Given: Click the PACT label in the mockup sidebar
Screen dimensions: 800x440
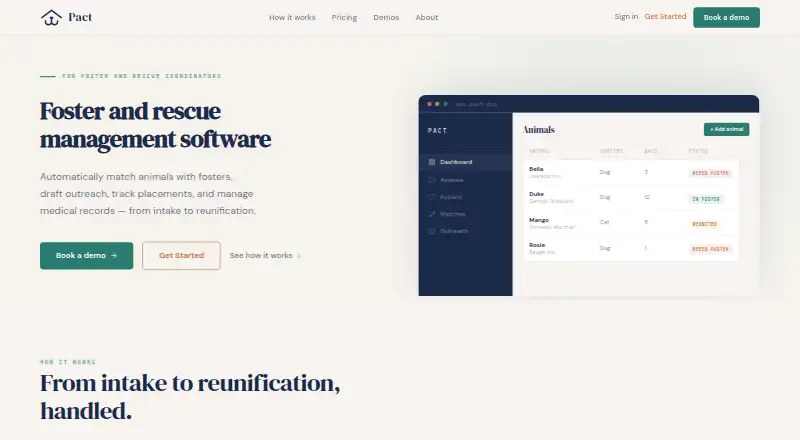Looking at the screenshot, I should (437, 131).
